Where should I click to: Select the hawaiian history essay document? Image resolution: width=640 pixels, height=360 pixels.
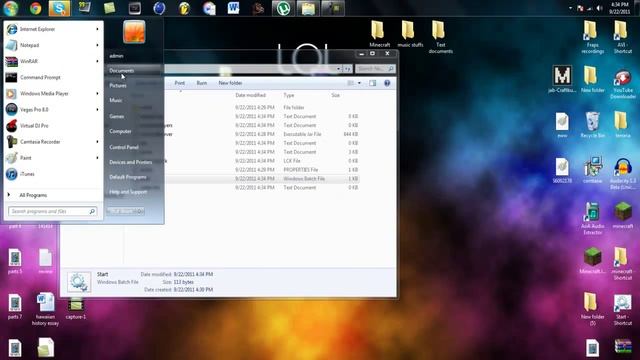tap(45, 309)
